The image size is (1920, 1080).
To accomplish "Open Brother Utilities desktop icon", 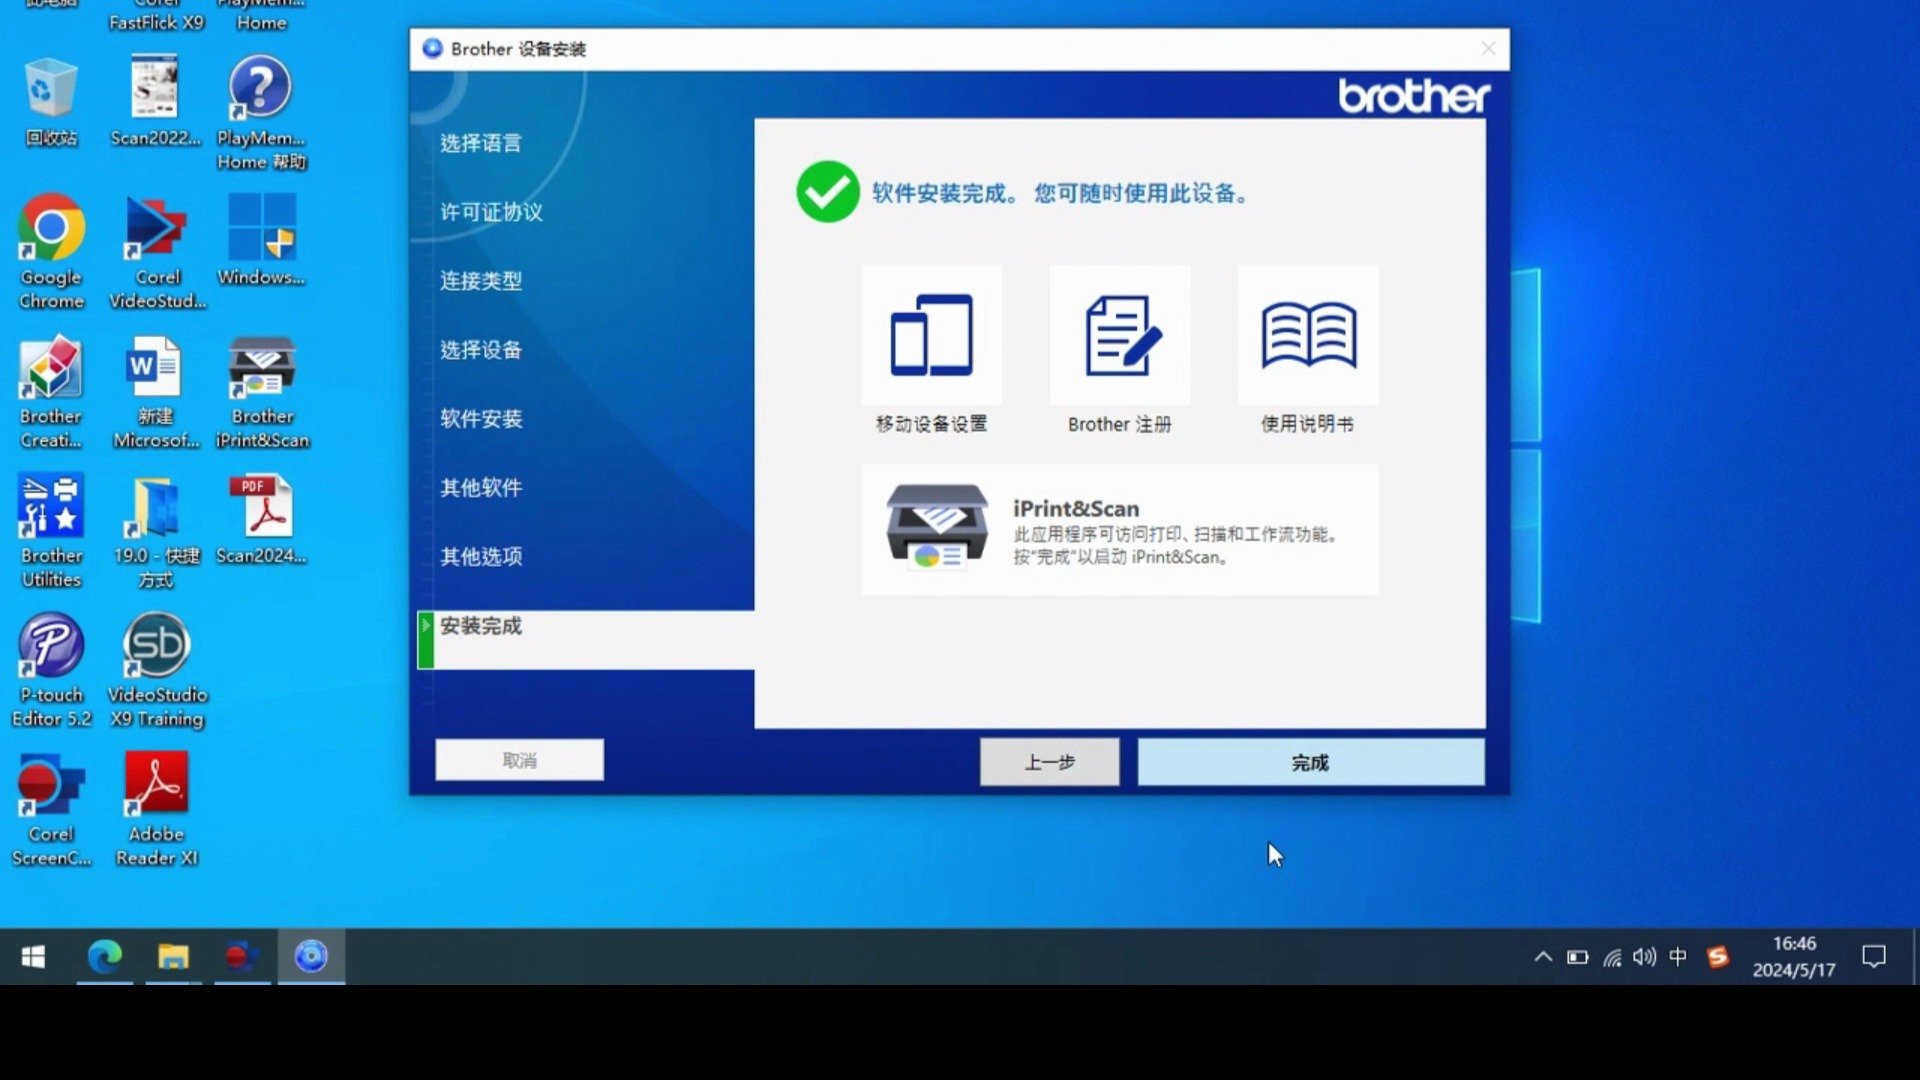I will (x=51, y=532).
